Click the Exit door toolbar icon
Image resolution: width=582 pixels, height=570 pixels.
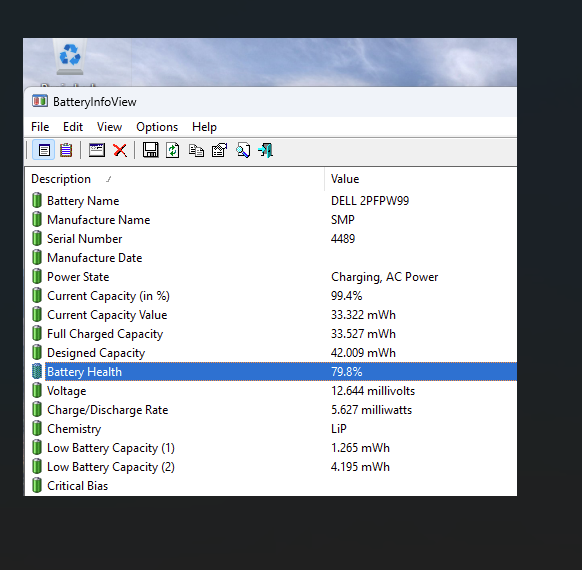[x=266, y=150]
